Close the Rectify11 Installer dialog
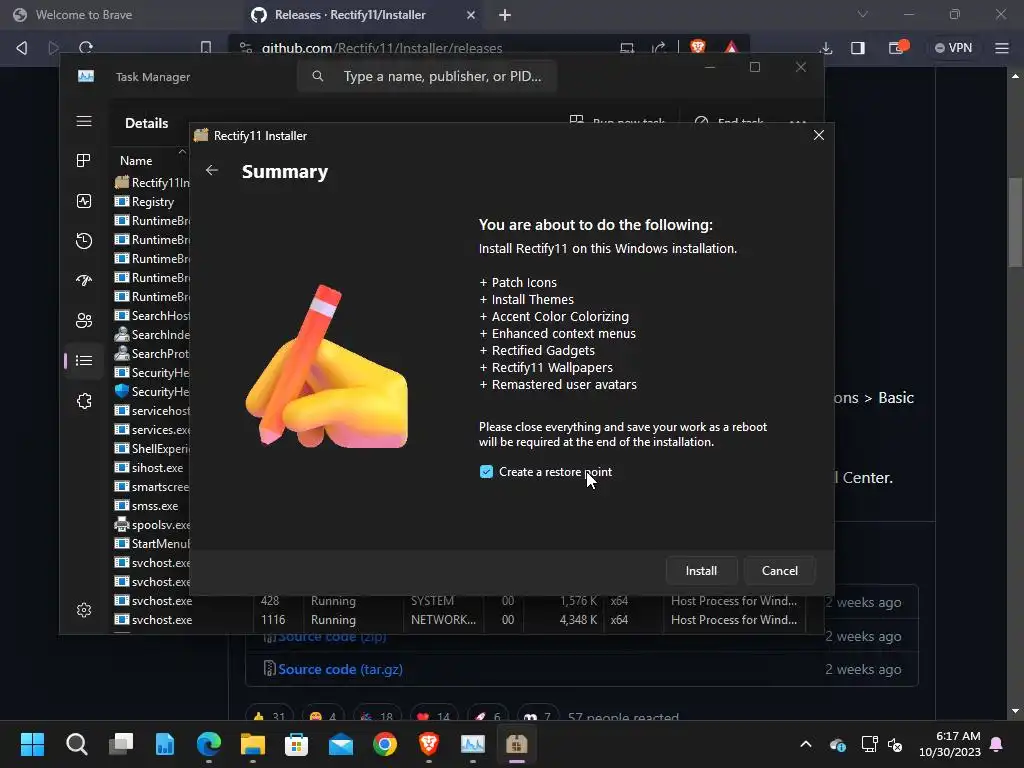 pyautogui.click(x=819, y=135)
